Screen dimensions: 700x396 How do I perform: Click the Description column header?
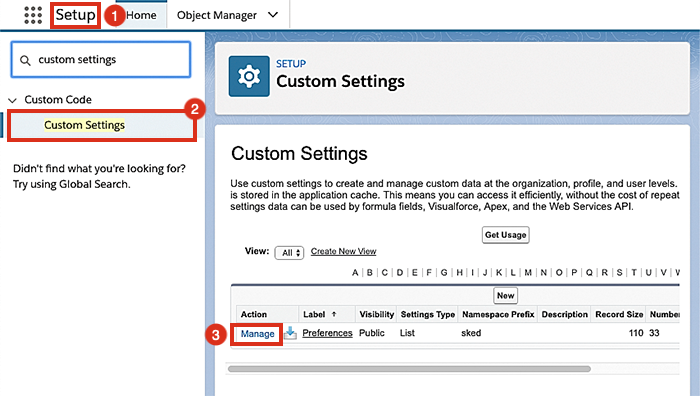564,314
